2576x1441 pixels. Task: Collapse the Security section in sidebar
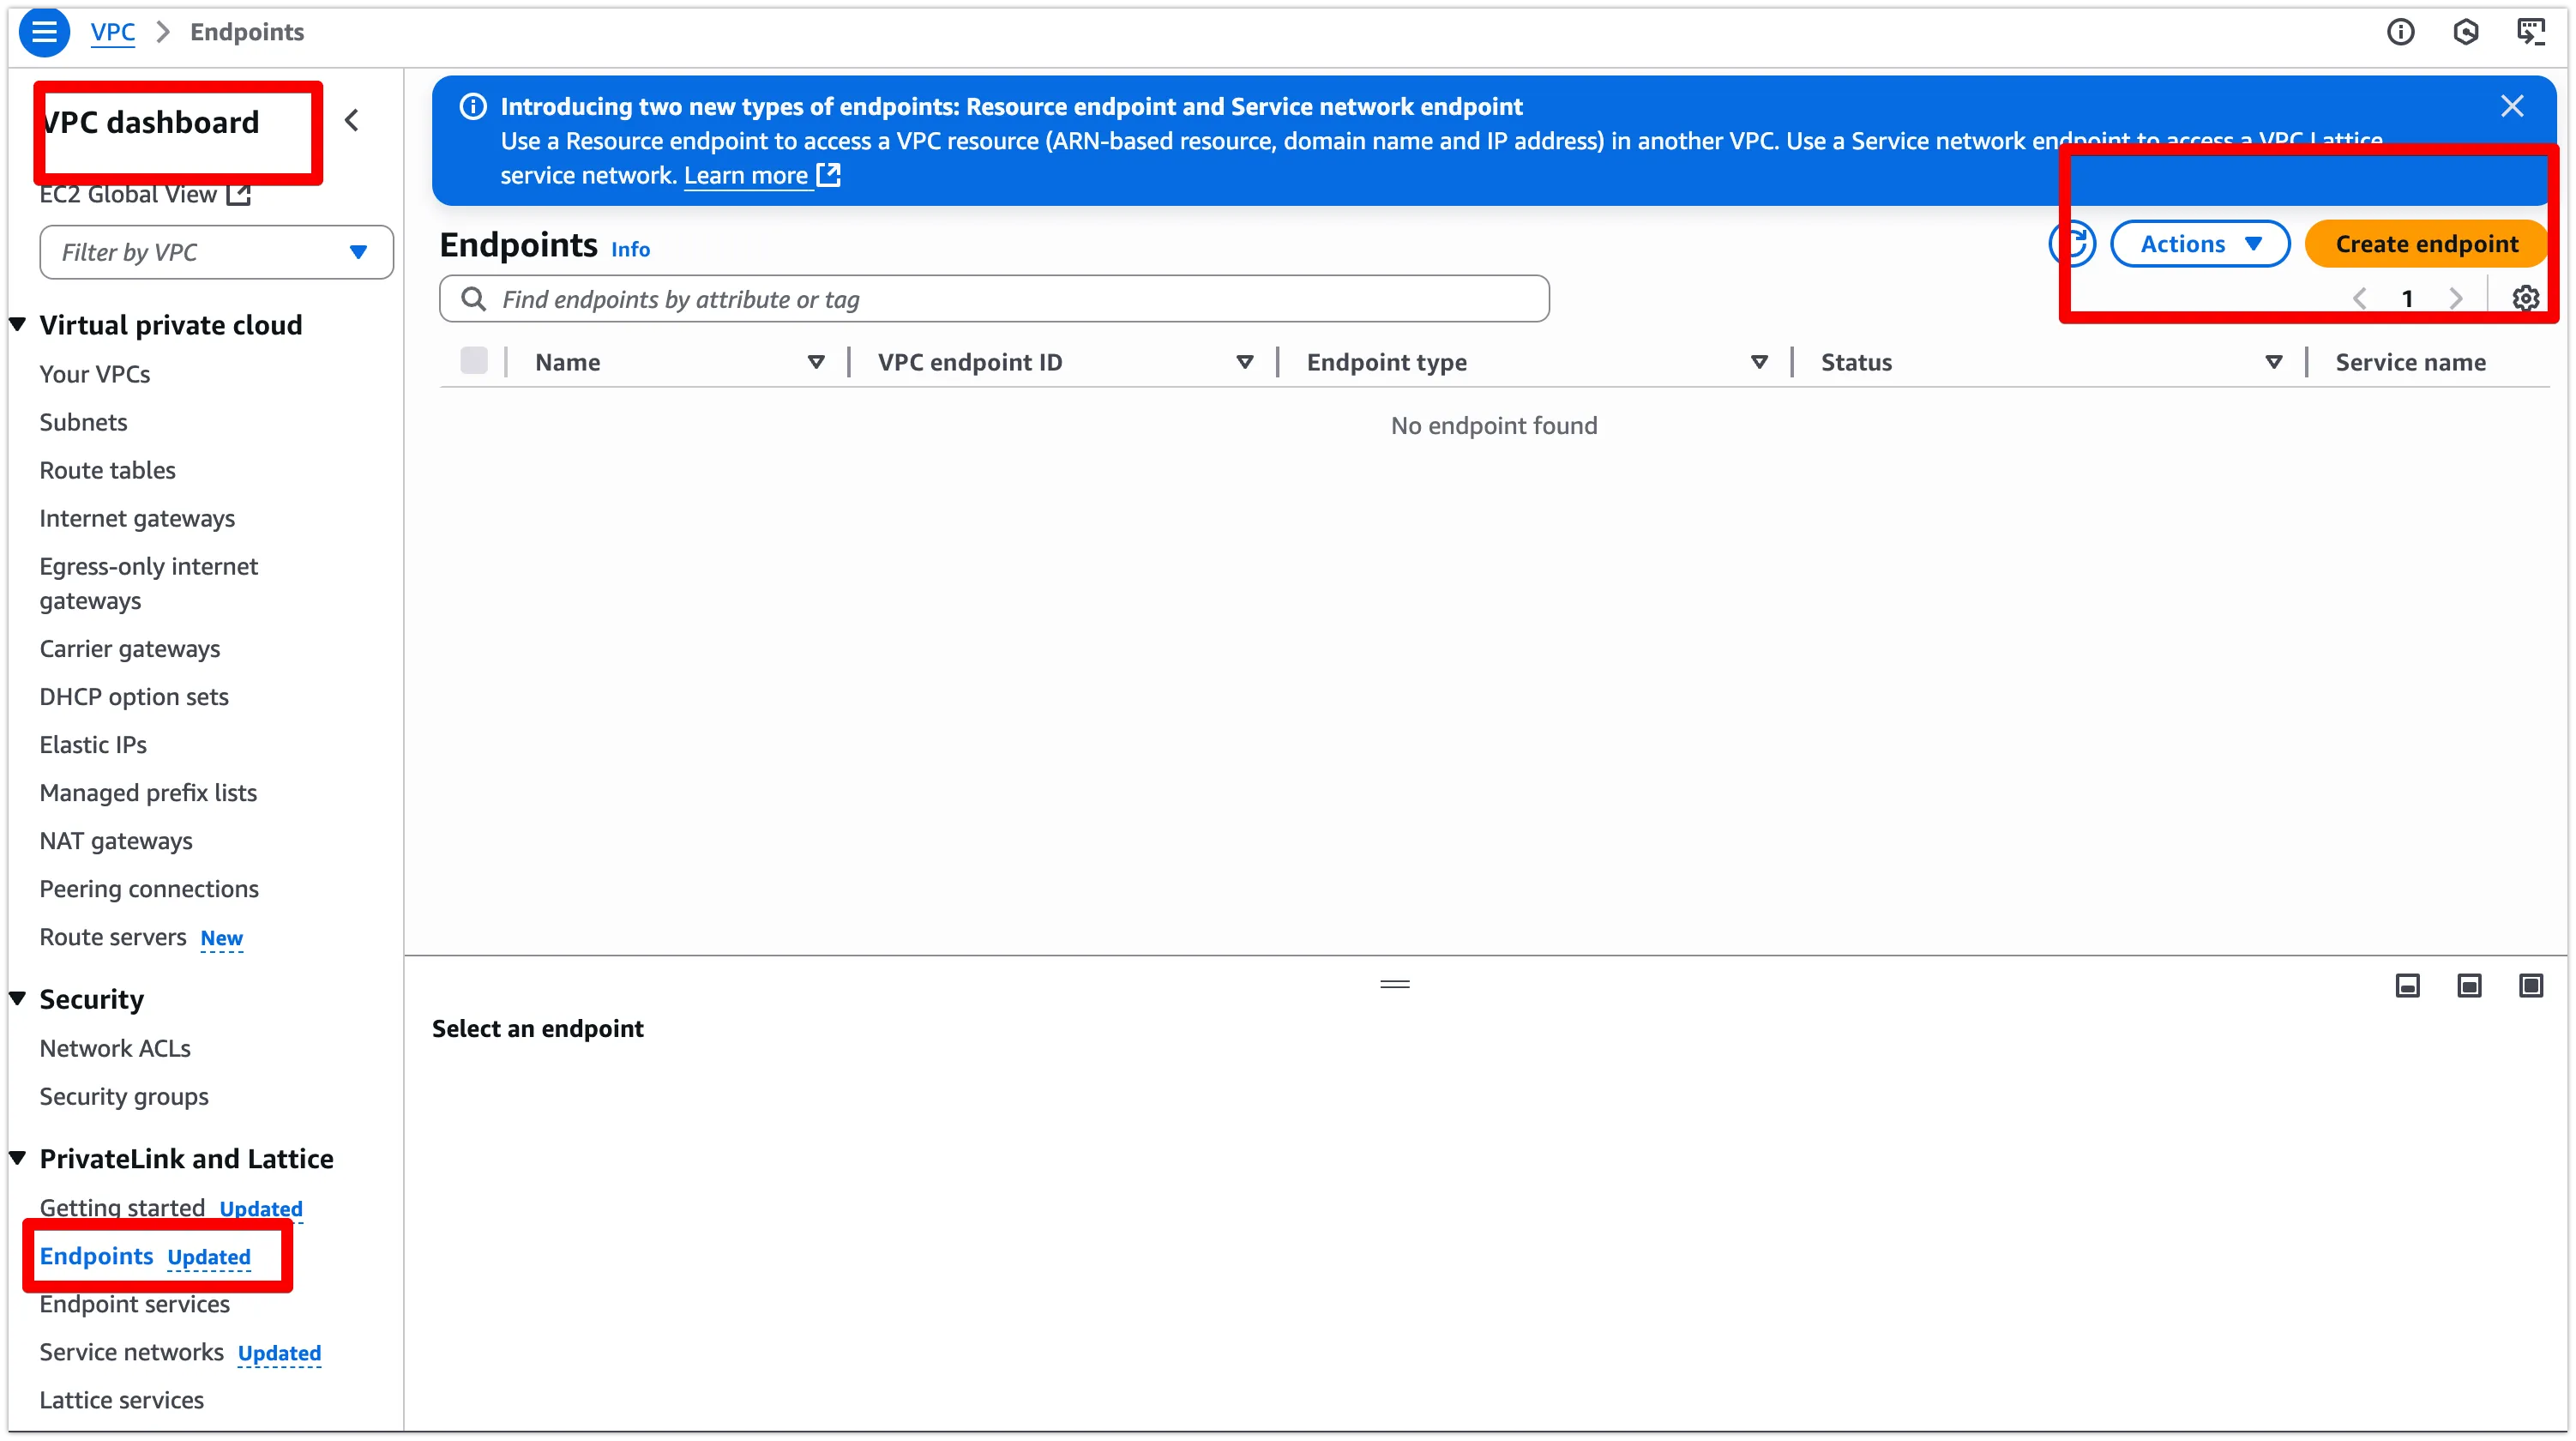click(x=18, y=999)
